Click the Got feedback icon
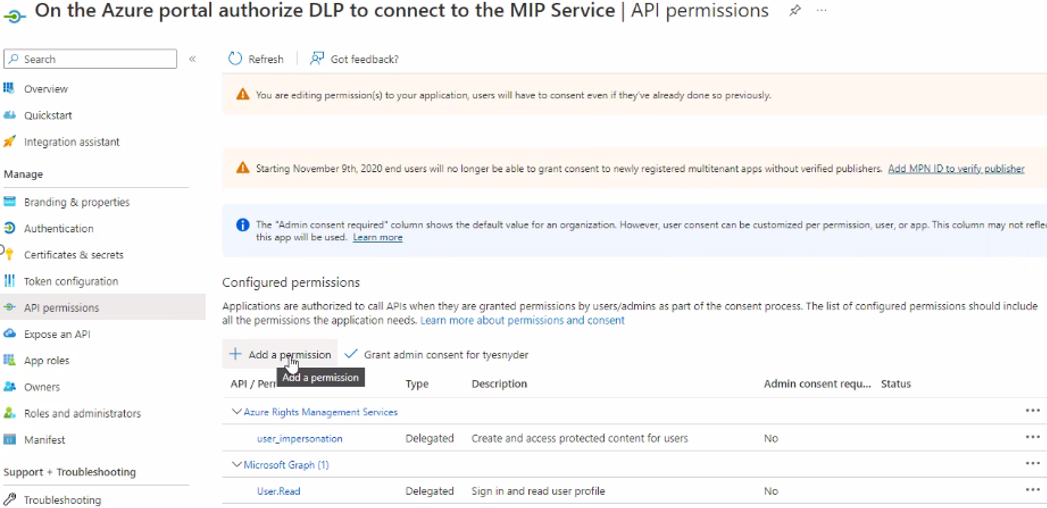Image resolution: width=1047 pixels, height=508 pixels. [x=317, y=59]
